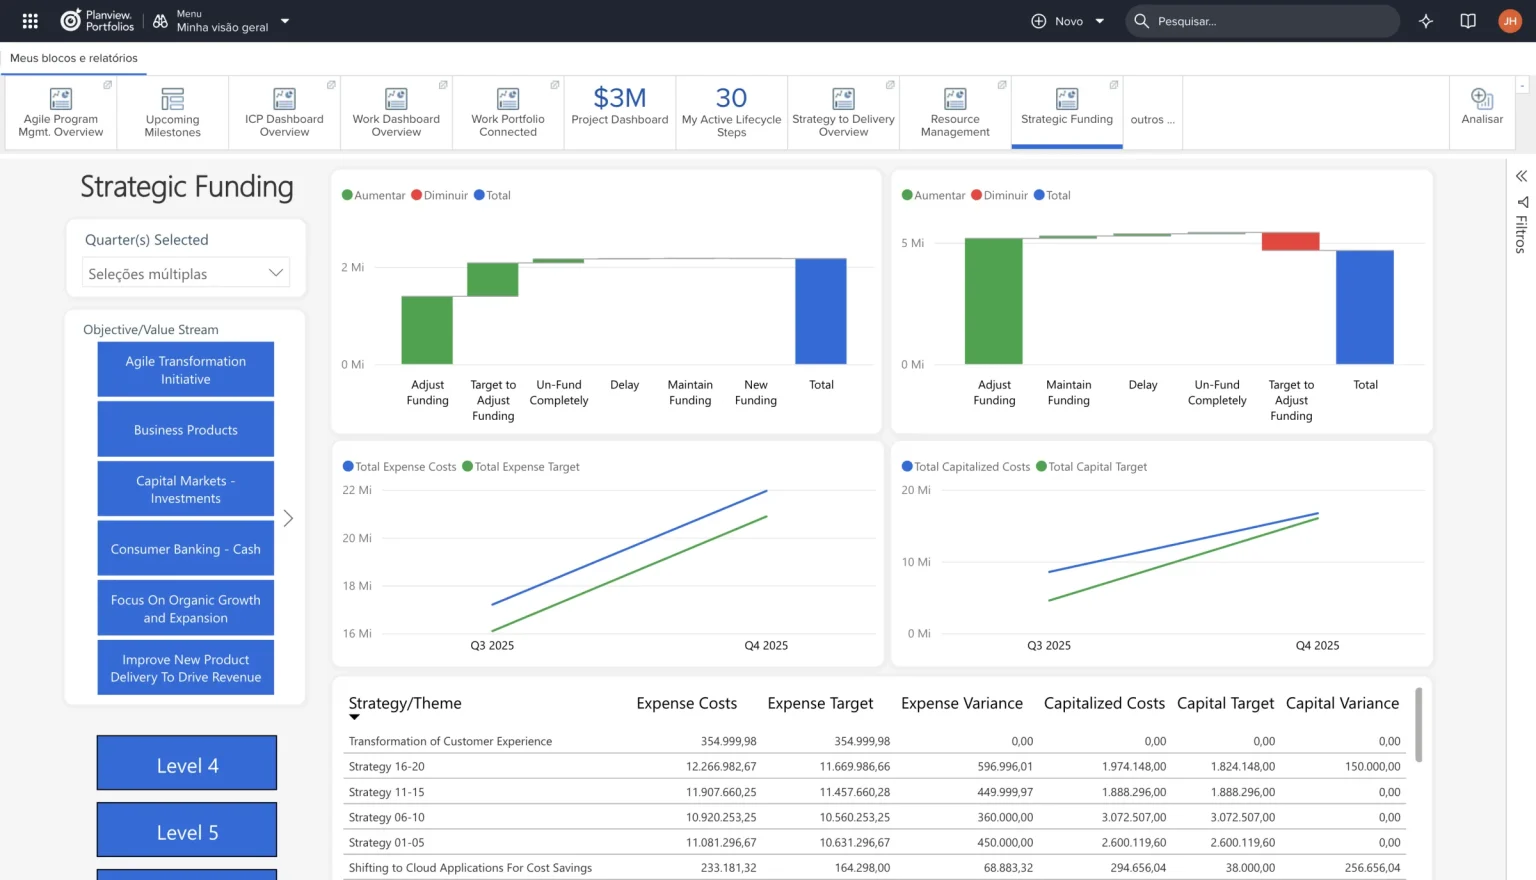Open the JH user avatar

[x=1510, y=21]
